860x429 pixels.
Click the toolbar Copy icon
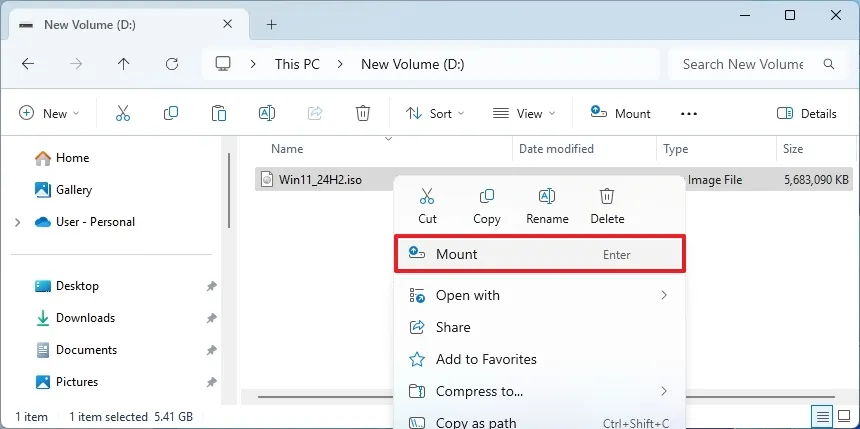tap(171, 114)
